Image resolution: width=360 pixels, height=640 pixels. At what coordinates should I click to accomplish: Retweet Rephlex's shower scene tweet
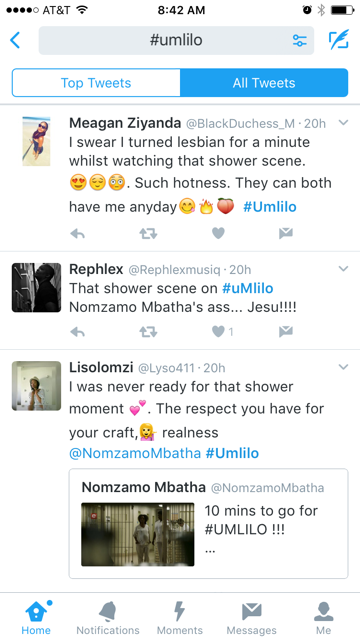pos(148,332)
